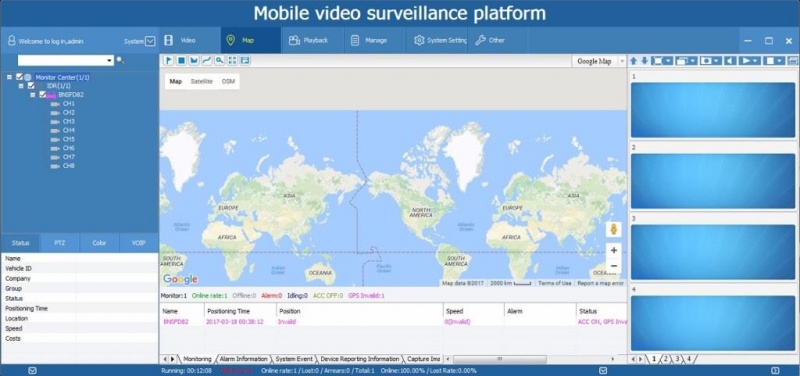Screen dimensions: 800x376
Task: Uncheck the IDR(1/1) group checkbox
Action: pyautogui.click(x=31, y=86)
